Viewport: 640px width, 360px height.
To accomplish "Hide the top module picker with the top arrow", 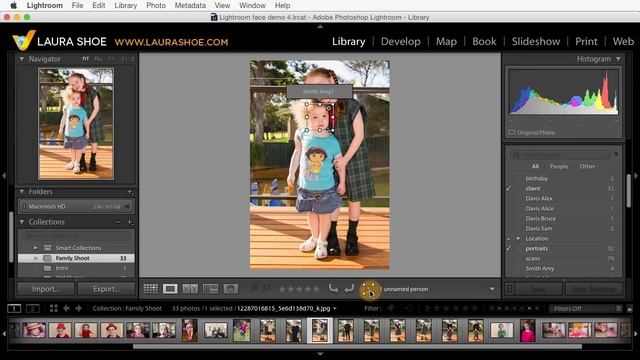I will pyautogui.click(x=320, y=27).
